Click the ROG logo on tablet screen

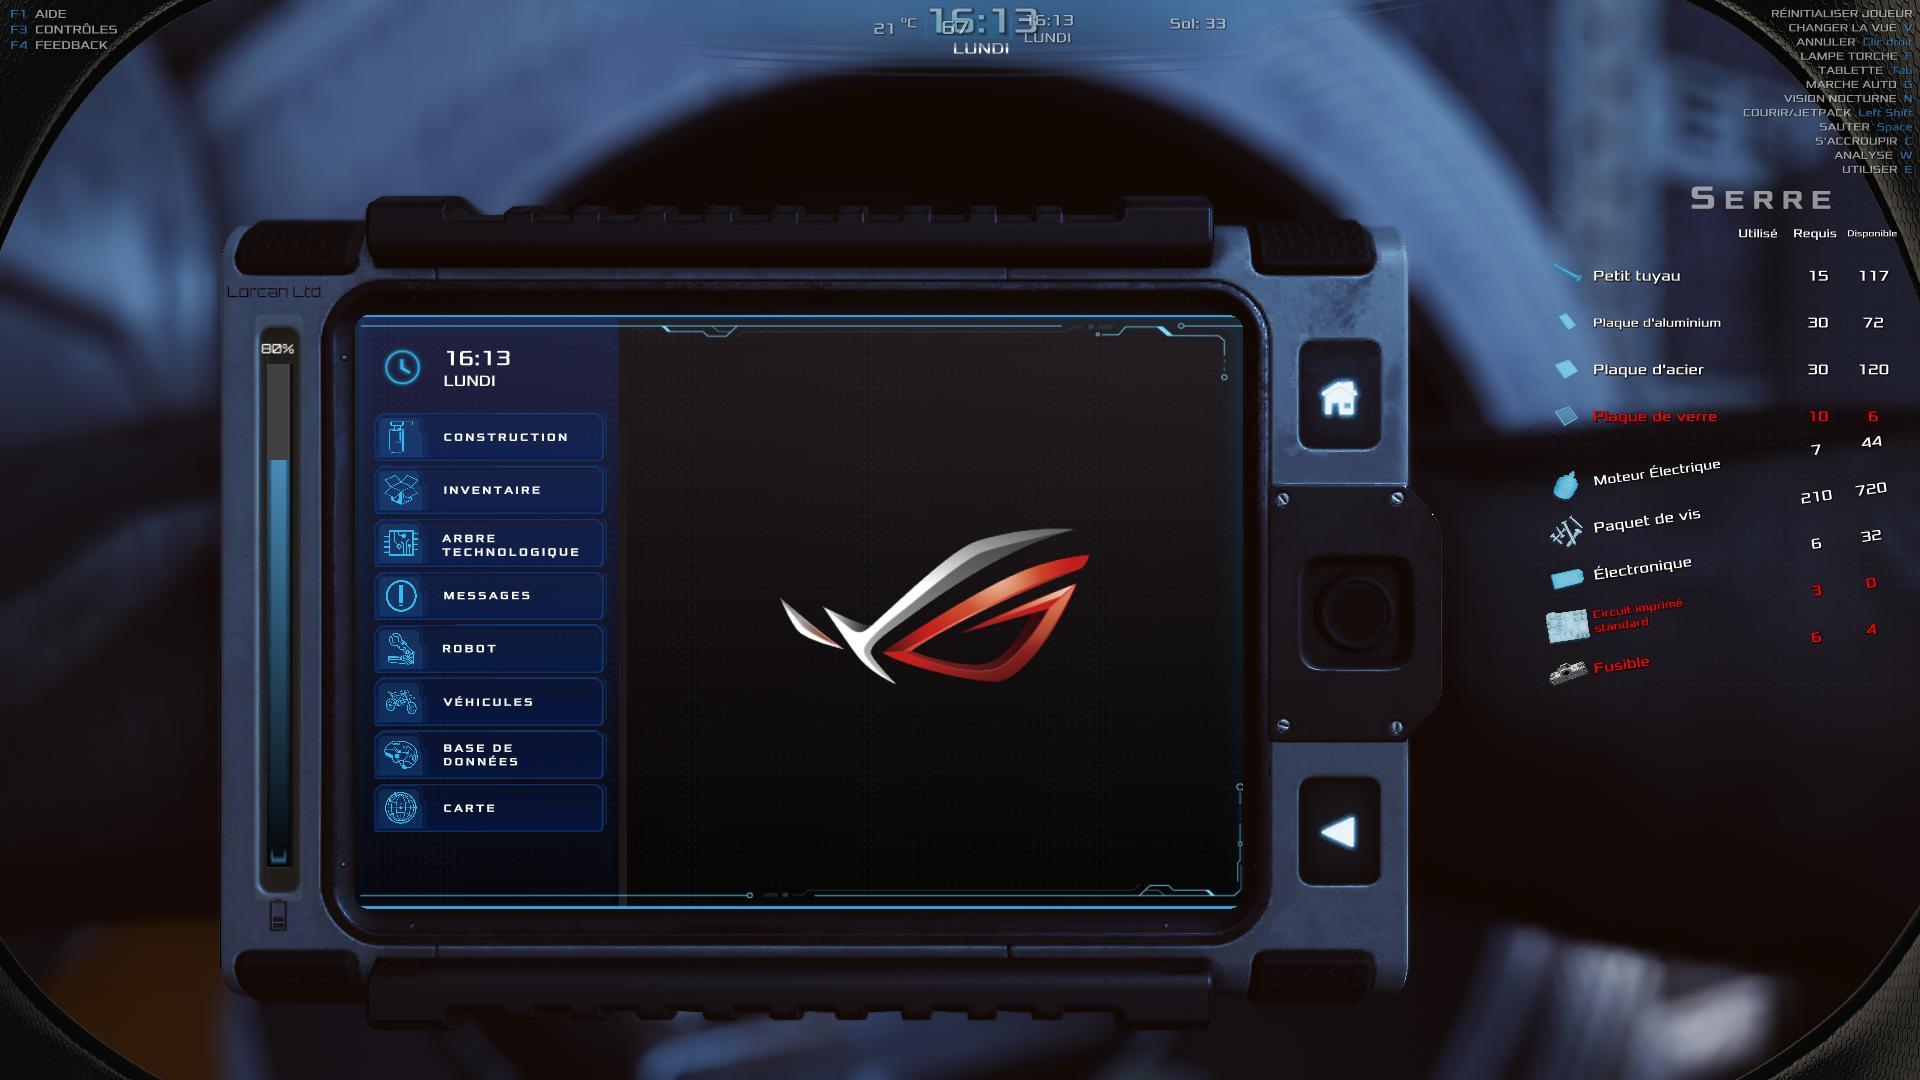(x=935, y=606)
